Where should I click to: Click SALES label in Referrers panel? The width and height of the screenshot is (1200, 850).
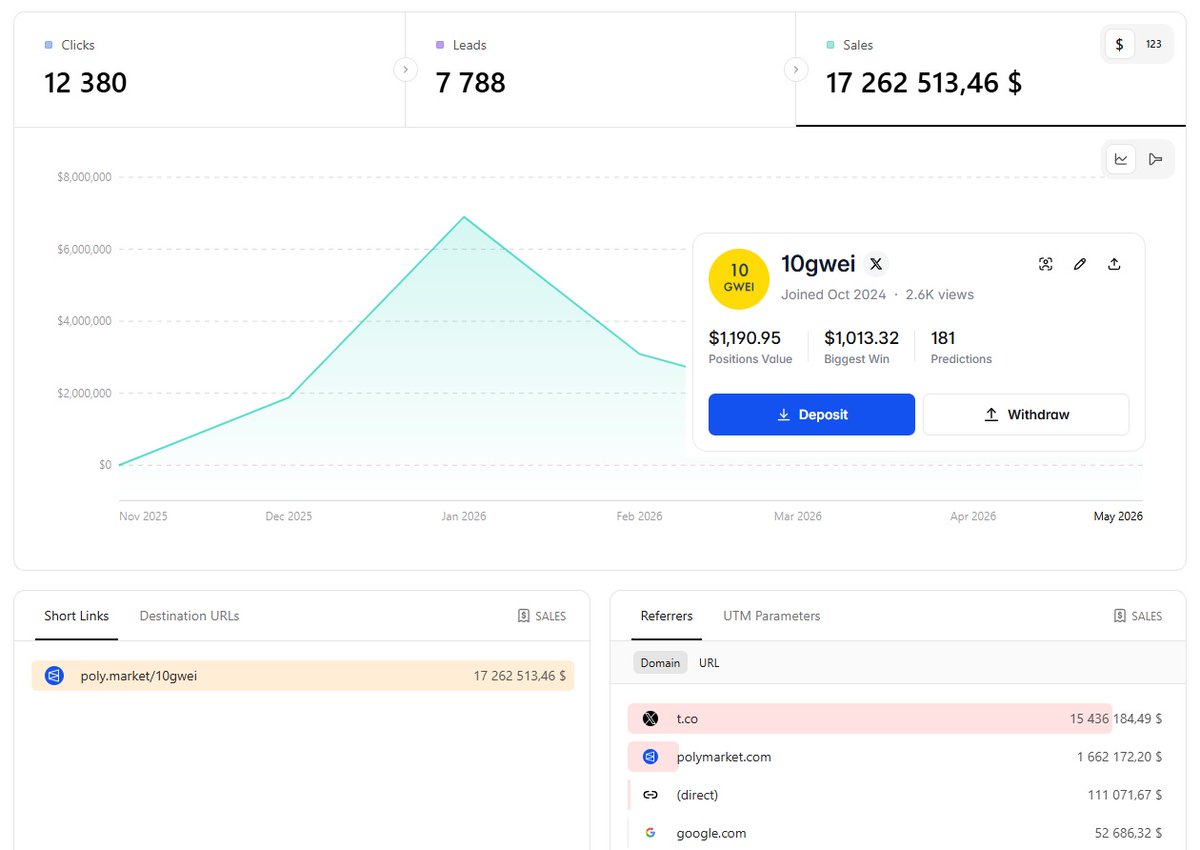tap(1138, 616)
